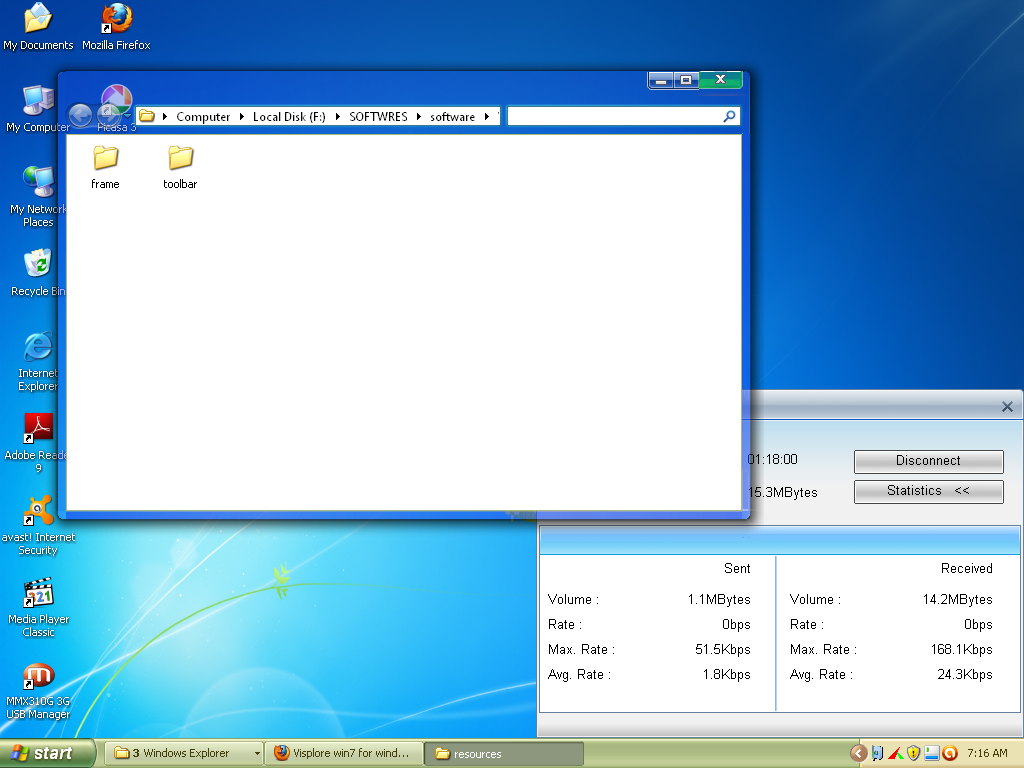This screenshot has width=1024, height=768.
Task: Expand the software breadcrumb dropdown arrow
Action: (x=489, y=116)
